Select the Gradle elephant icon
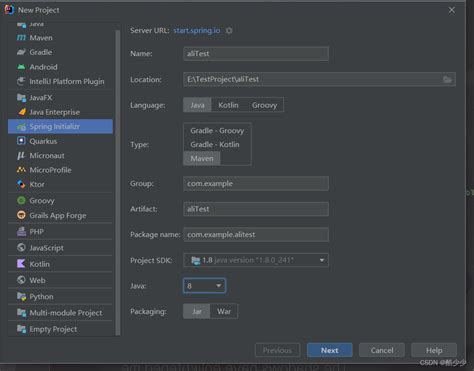 tap(21, 52)
